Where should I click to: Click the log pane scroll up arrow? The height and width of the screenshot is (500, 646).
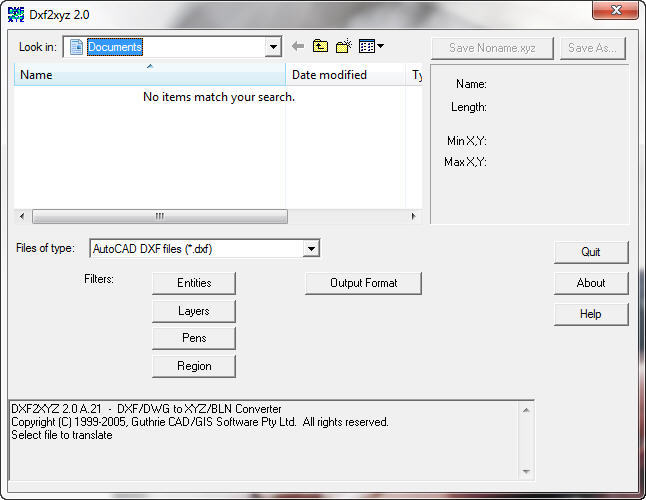click(526, 410)
